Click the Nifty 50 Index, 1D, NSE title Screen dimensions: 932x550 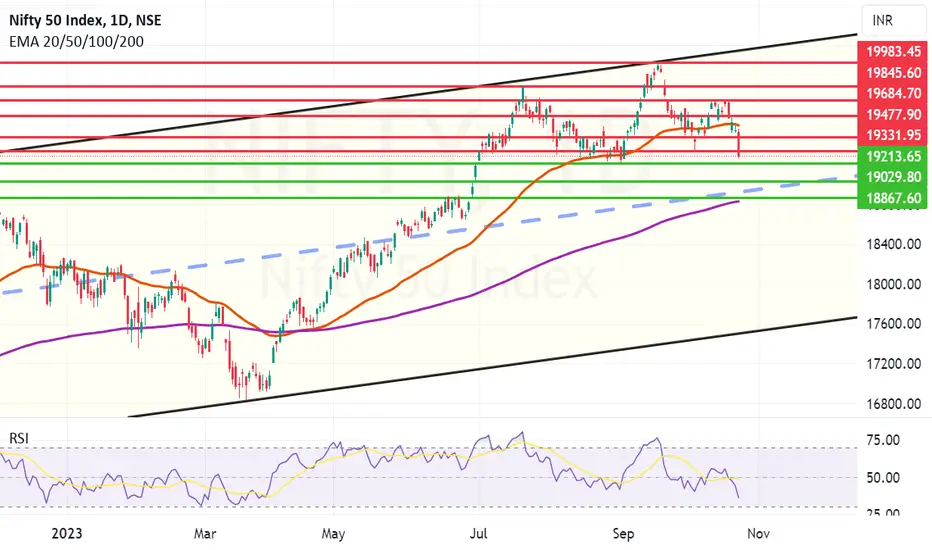85,20
